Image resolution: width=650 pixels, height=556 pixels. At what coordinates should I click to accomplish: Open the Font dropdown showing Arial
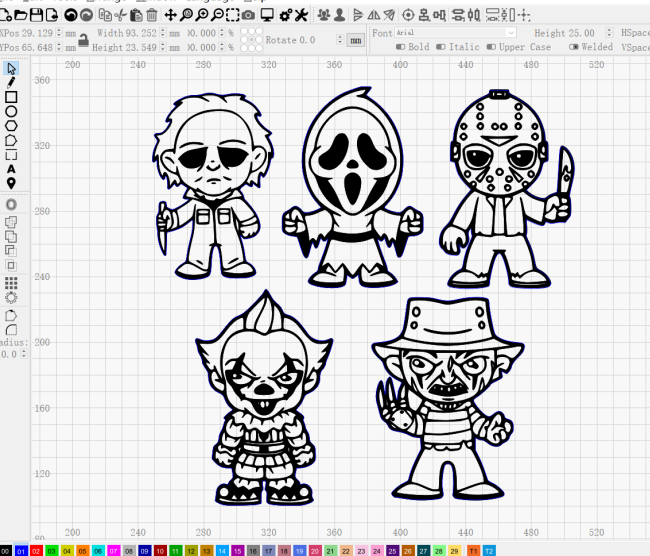click(x=455, y=32)
